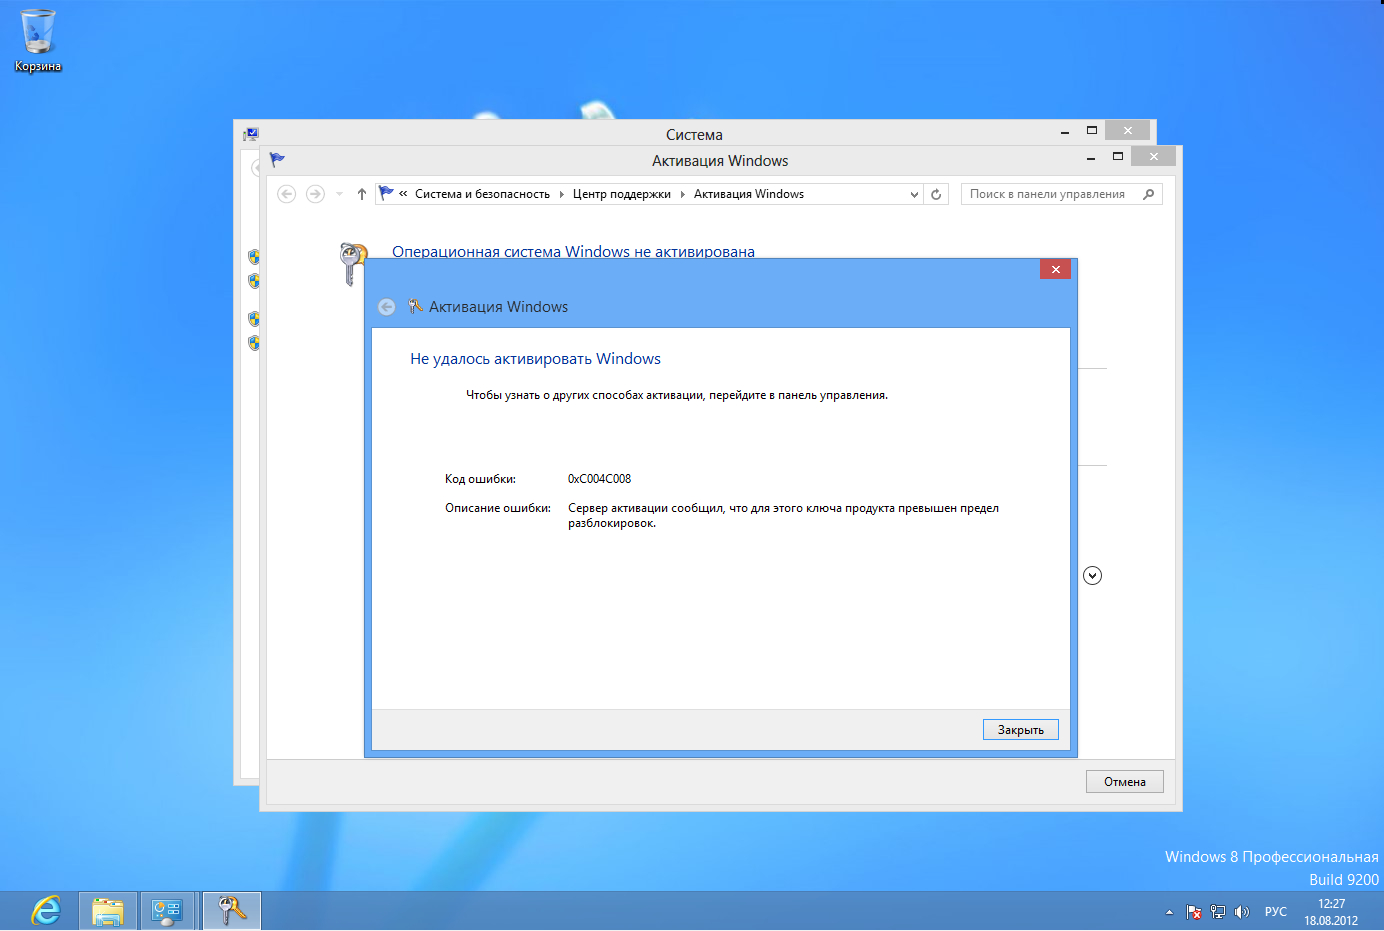Close the Система window
The height and width of the screenshot is (931, 1384).
point(1127,130)
